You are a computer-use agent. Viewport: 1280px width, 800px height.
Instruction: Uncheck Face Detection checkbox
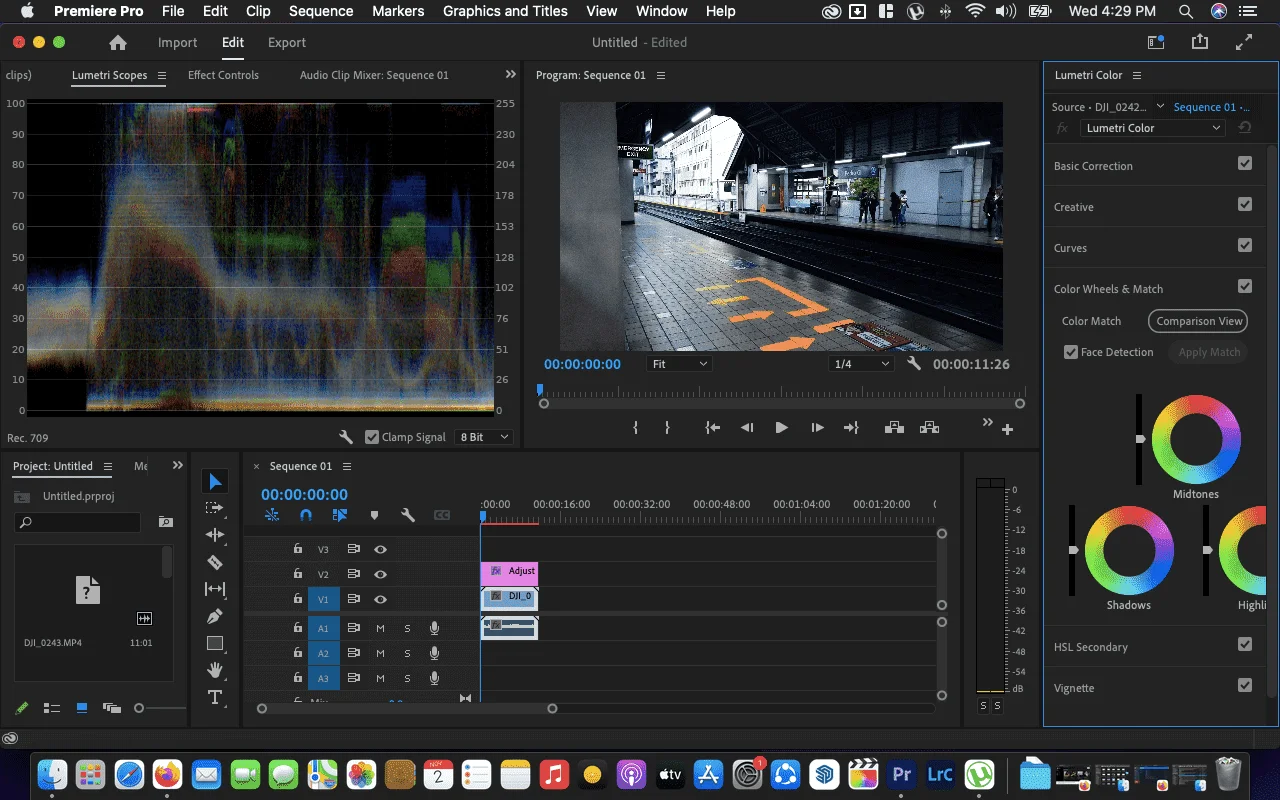(x=1071, y=352)
